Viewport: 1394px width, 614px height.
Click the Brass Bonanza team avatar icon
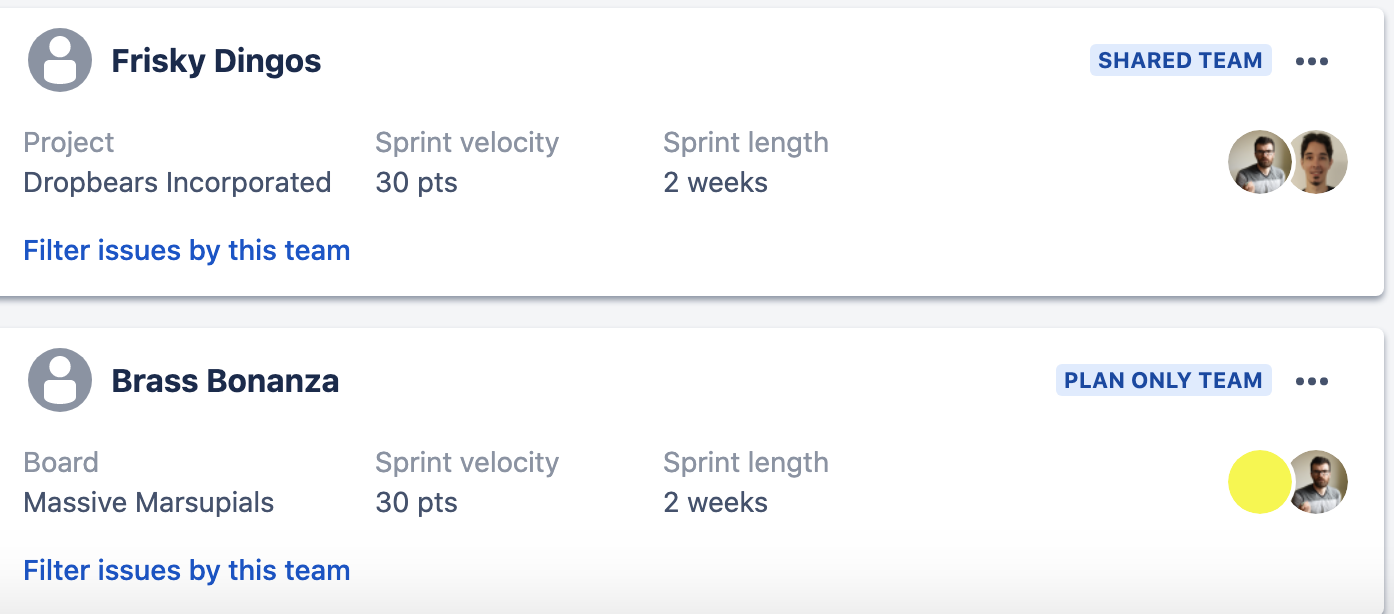tap(60, 380)
